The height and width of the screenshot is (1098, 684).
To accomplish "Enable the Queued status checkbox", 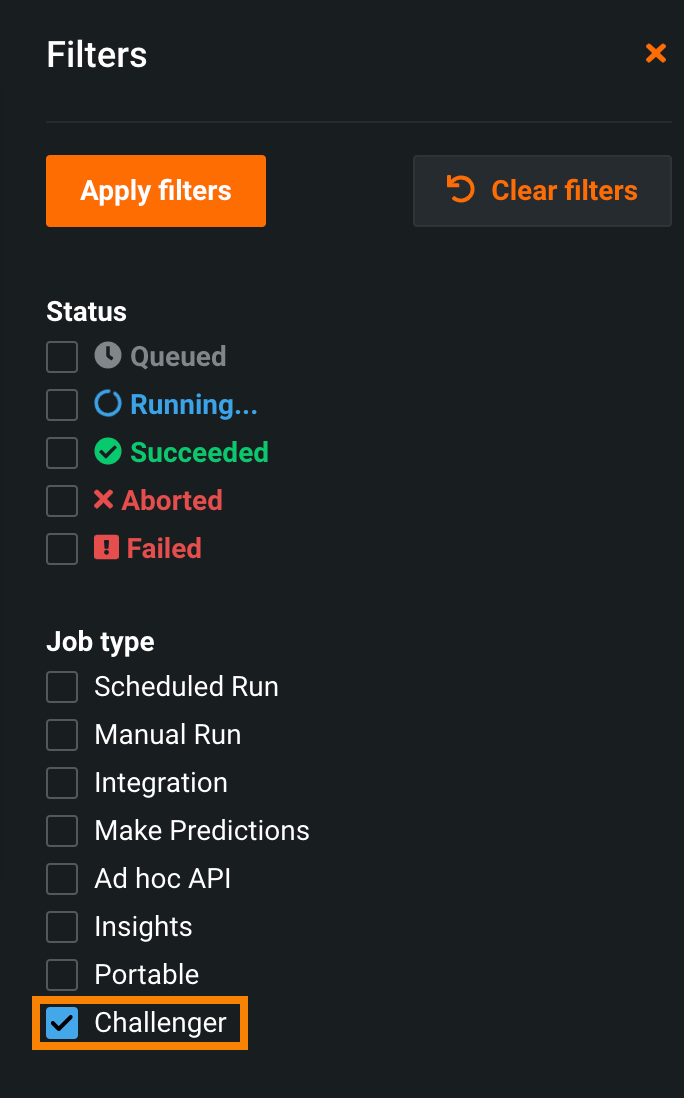I will coord(62,357).
